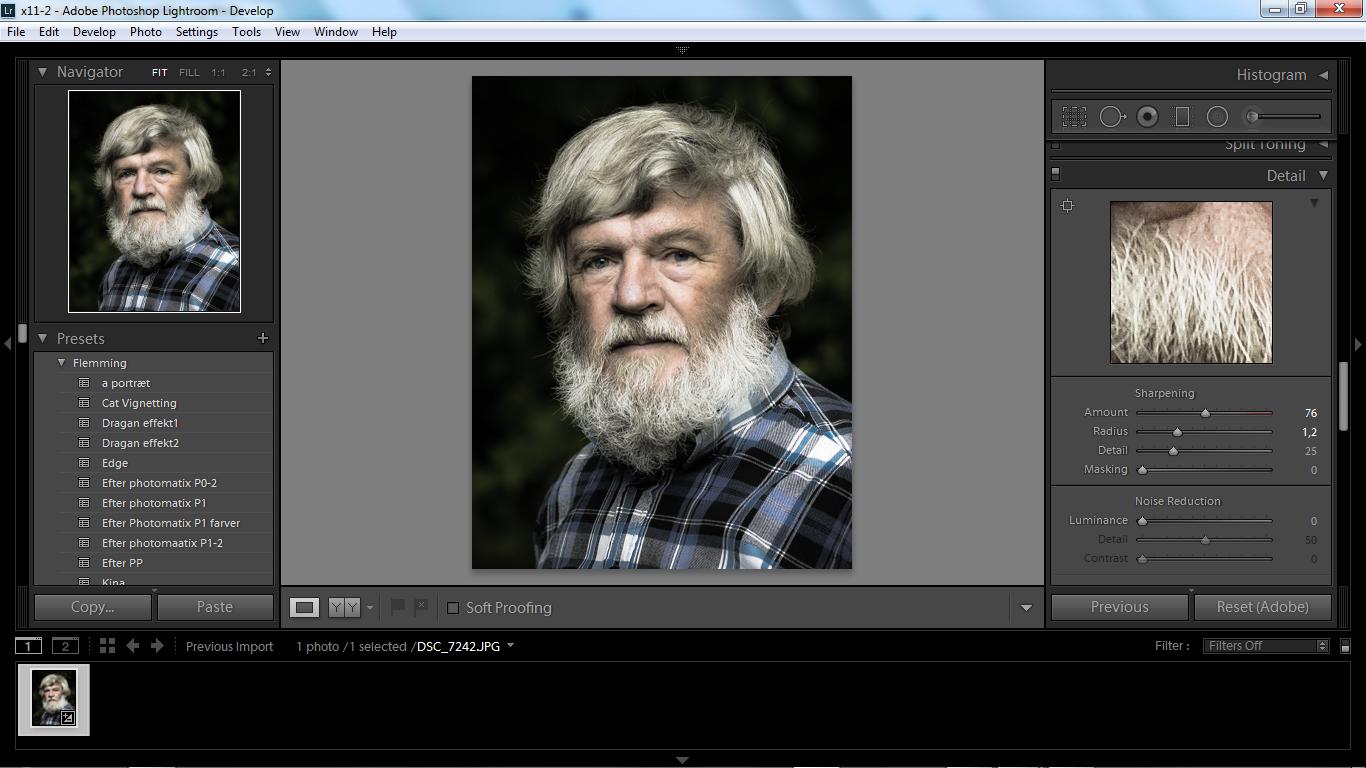
Task: Select the Crop Overlay tool
Action: [1074, 117]
